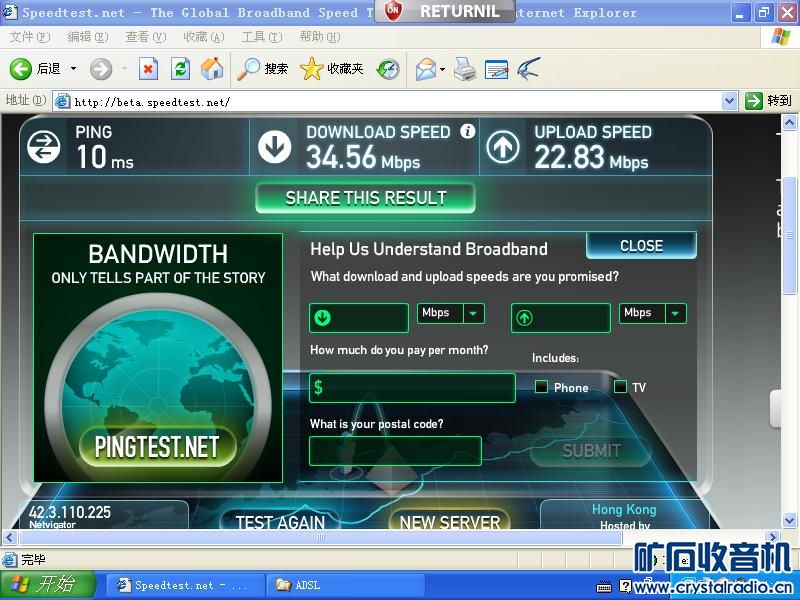Click the page icon in address bar
This screenshot has height=600, width=800.
tap(63, 101)
